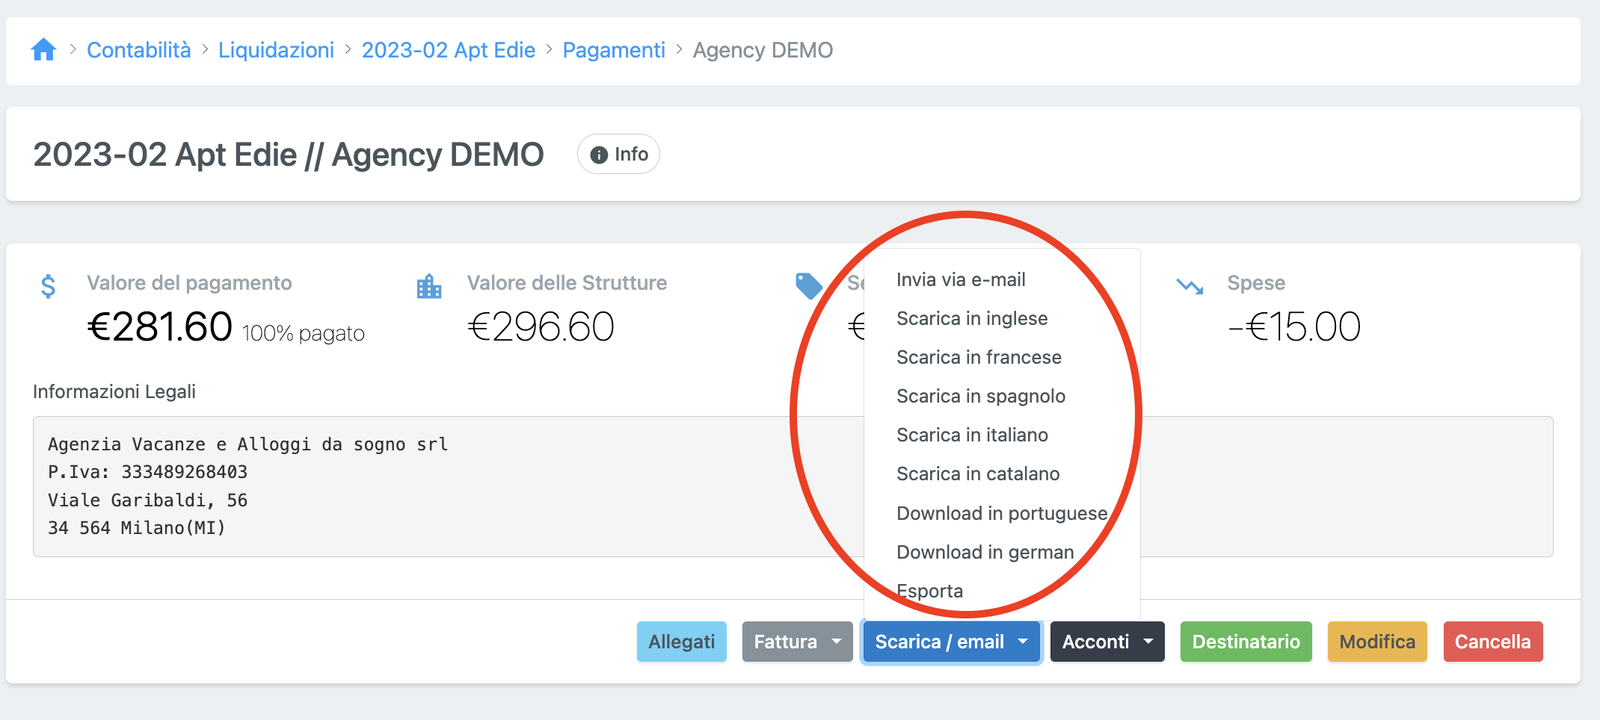Select Scarica in inglese option
Screen dimensions: 1600x720
click(972, 319)
